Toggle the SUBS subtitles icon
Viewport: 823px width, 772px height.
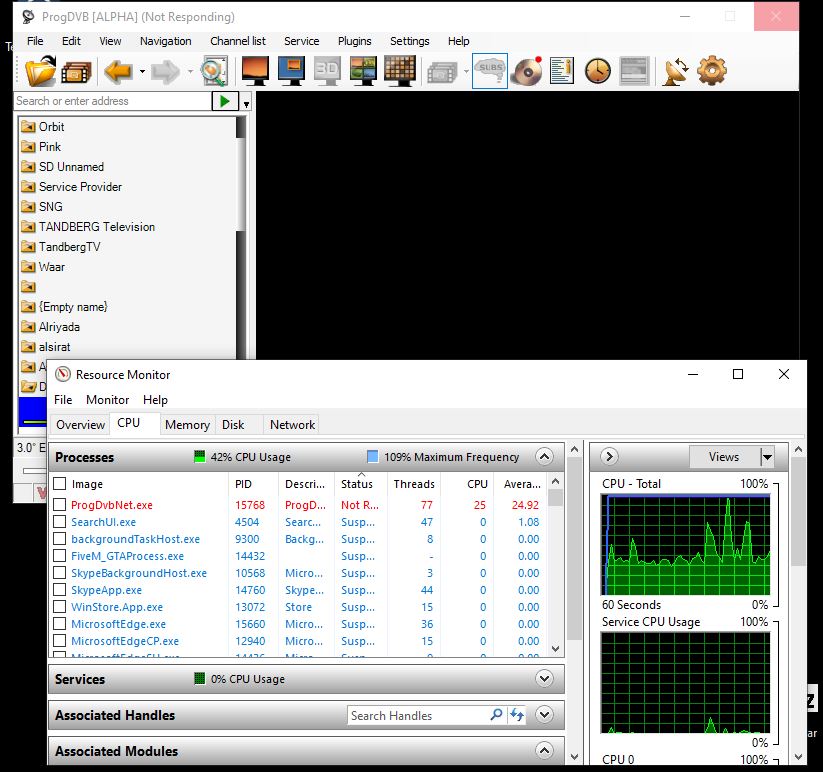coord(490,71)
